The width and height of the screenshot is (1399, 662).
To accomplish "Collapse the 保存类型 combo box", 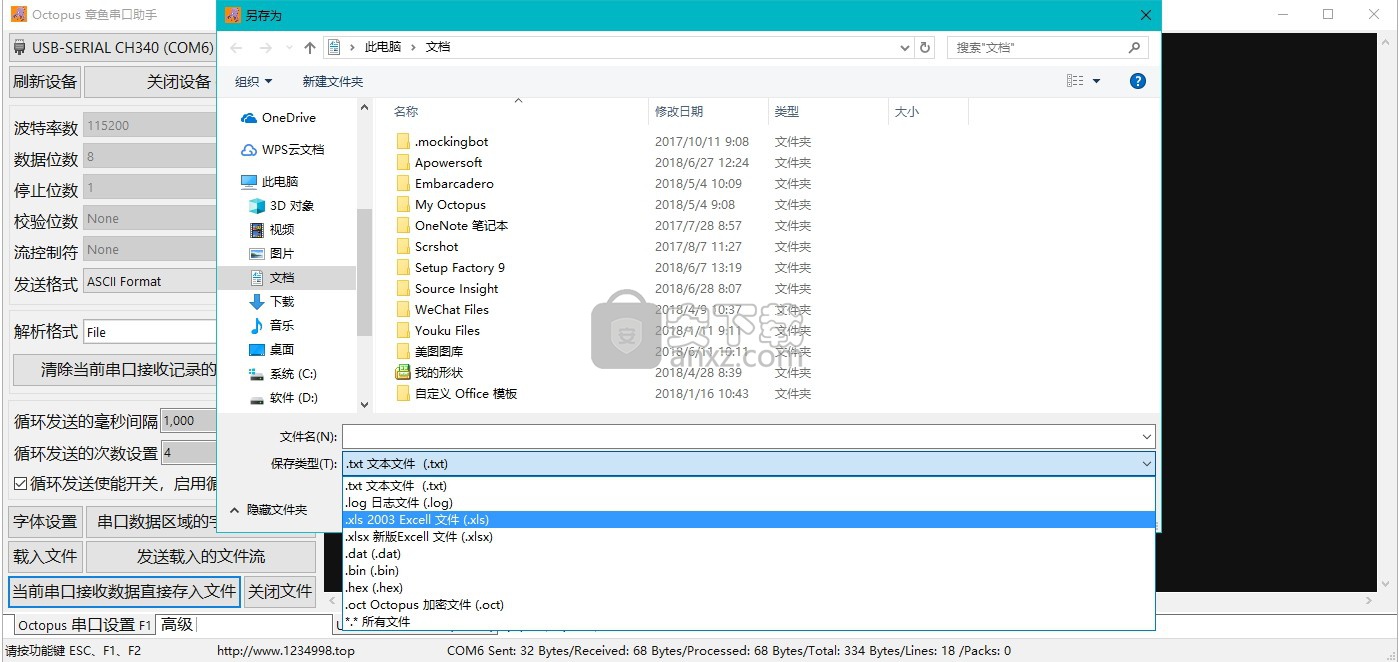I will click(x=1146, y=463).
